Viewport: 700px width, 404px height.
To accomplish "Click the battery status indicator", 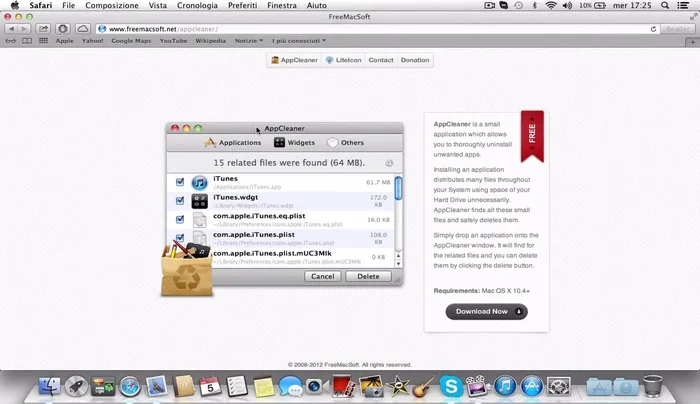I will click(592, 5).
